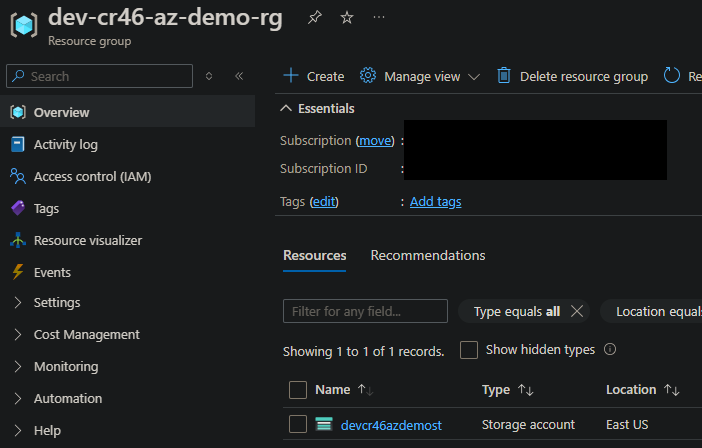
Task: Open the more options ellipsis menu
Action: [x=379, y=17]
